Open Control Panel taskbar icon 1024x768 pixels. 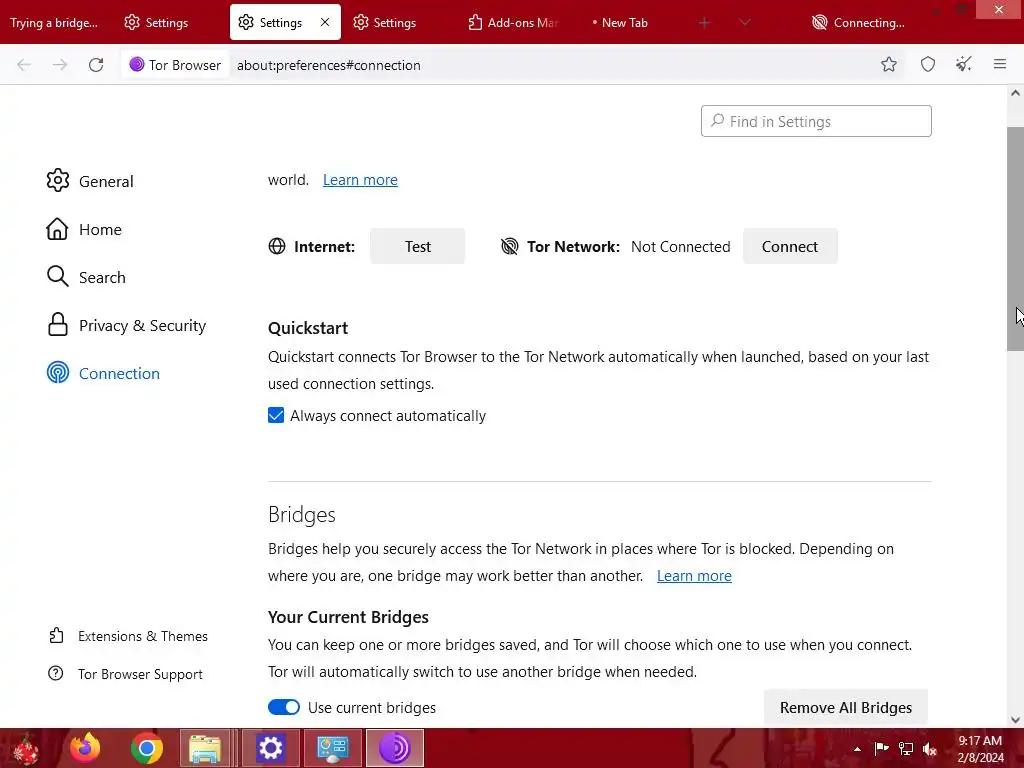pos(332,748)
